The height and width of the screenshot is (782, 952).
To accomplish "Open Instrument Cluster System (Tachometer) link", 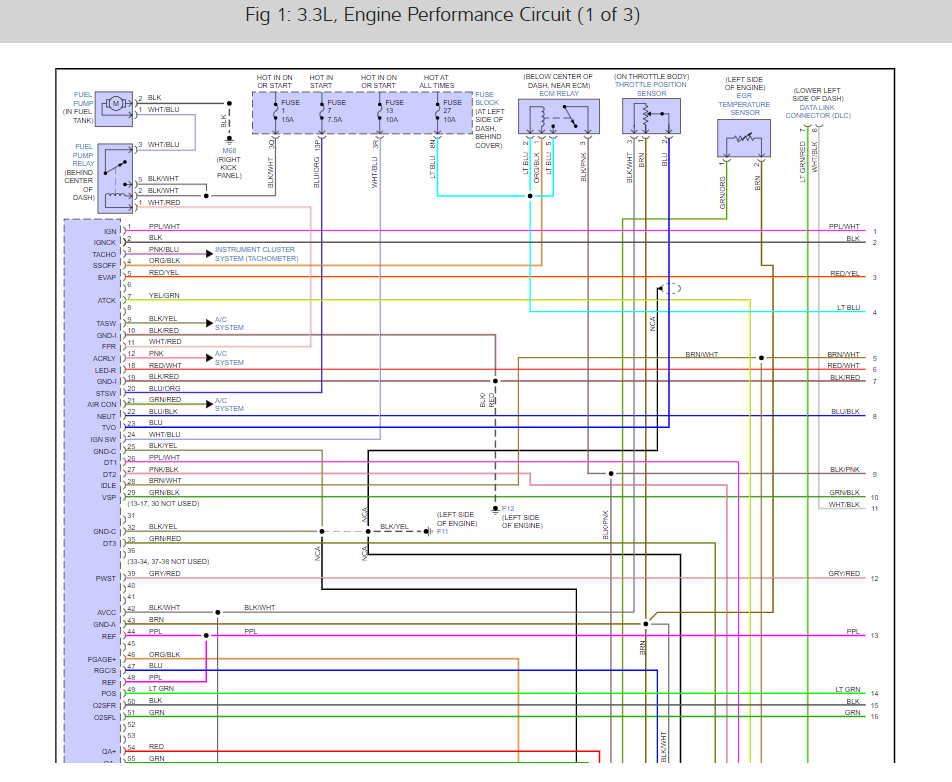I will 256,254.
